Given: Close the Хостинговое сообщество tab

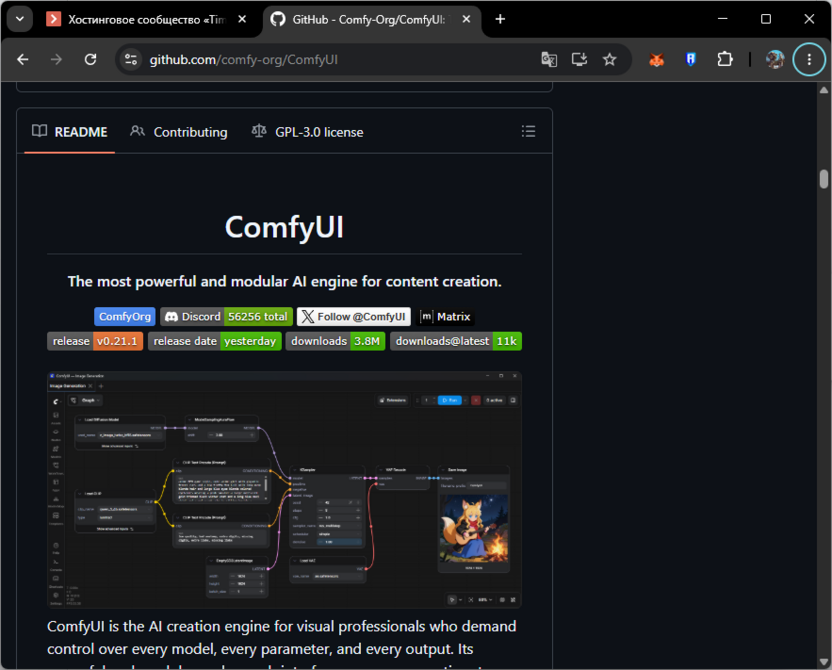Looking at the screenshot, I should pyautogui.click(x=242, y=20).
